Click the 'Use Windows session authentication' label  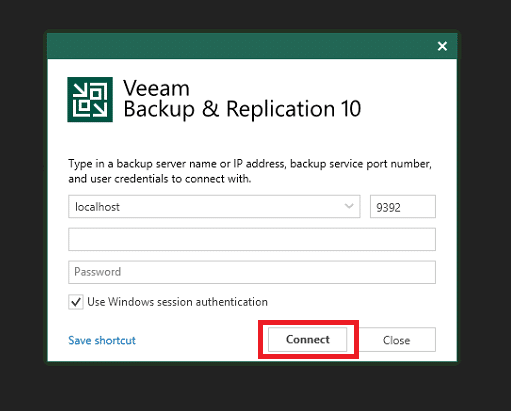(177, 302)
